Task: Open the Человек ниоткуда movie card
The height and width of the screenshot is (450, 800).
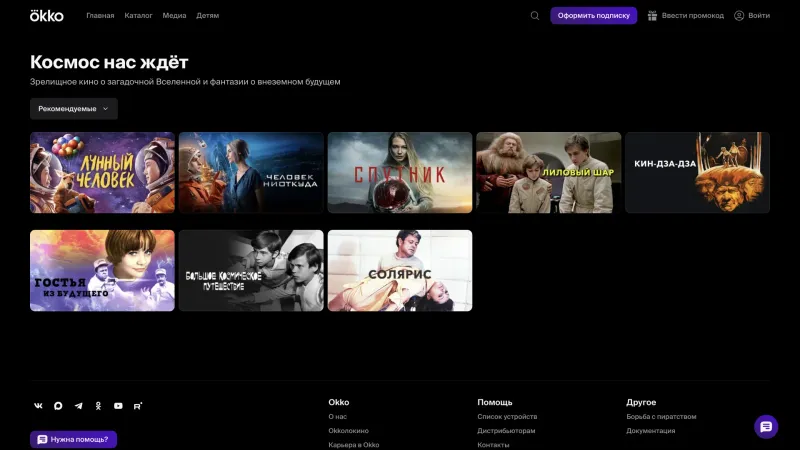Action: tap(251, 172)
